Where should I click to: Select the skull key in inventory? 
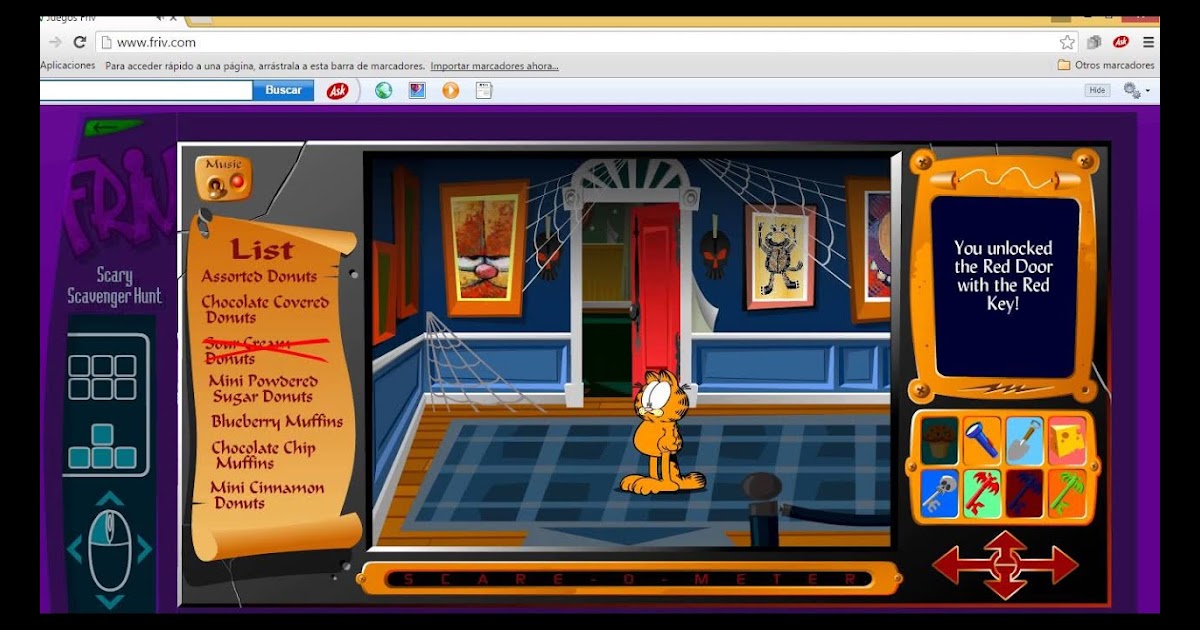(939, 494)
